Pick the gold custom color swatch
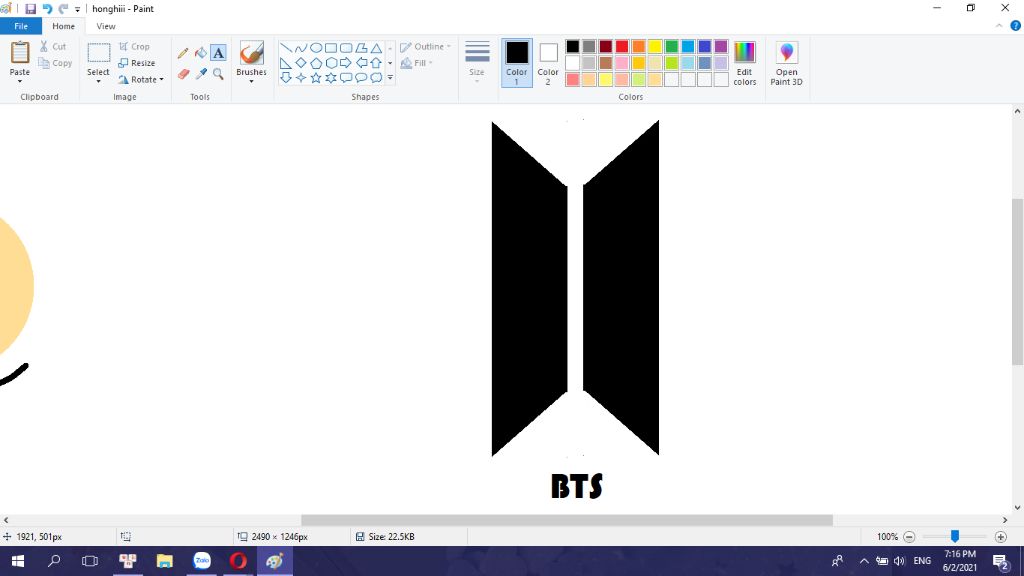Viewport: 1024px width, 576px height. click(639, 63)
